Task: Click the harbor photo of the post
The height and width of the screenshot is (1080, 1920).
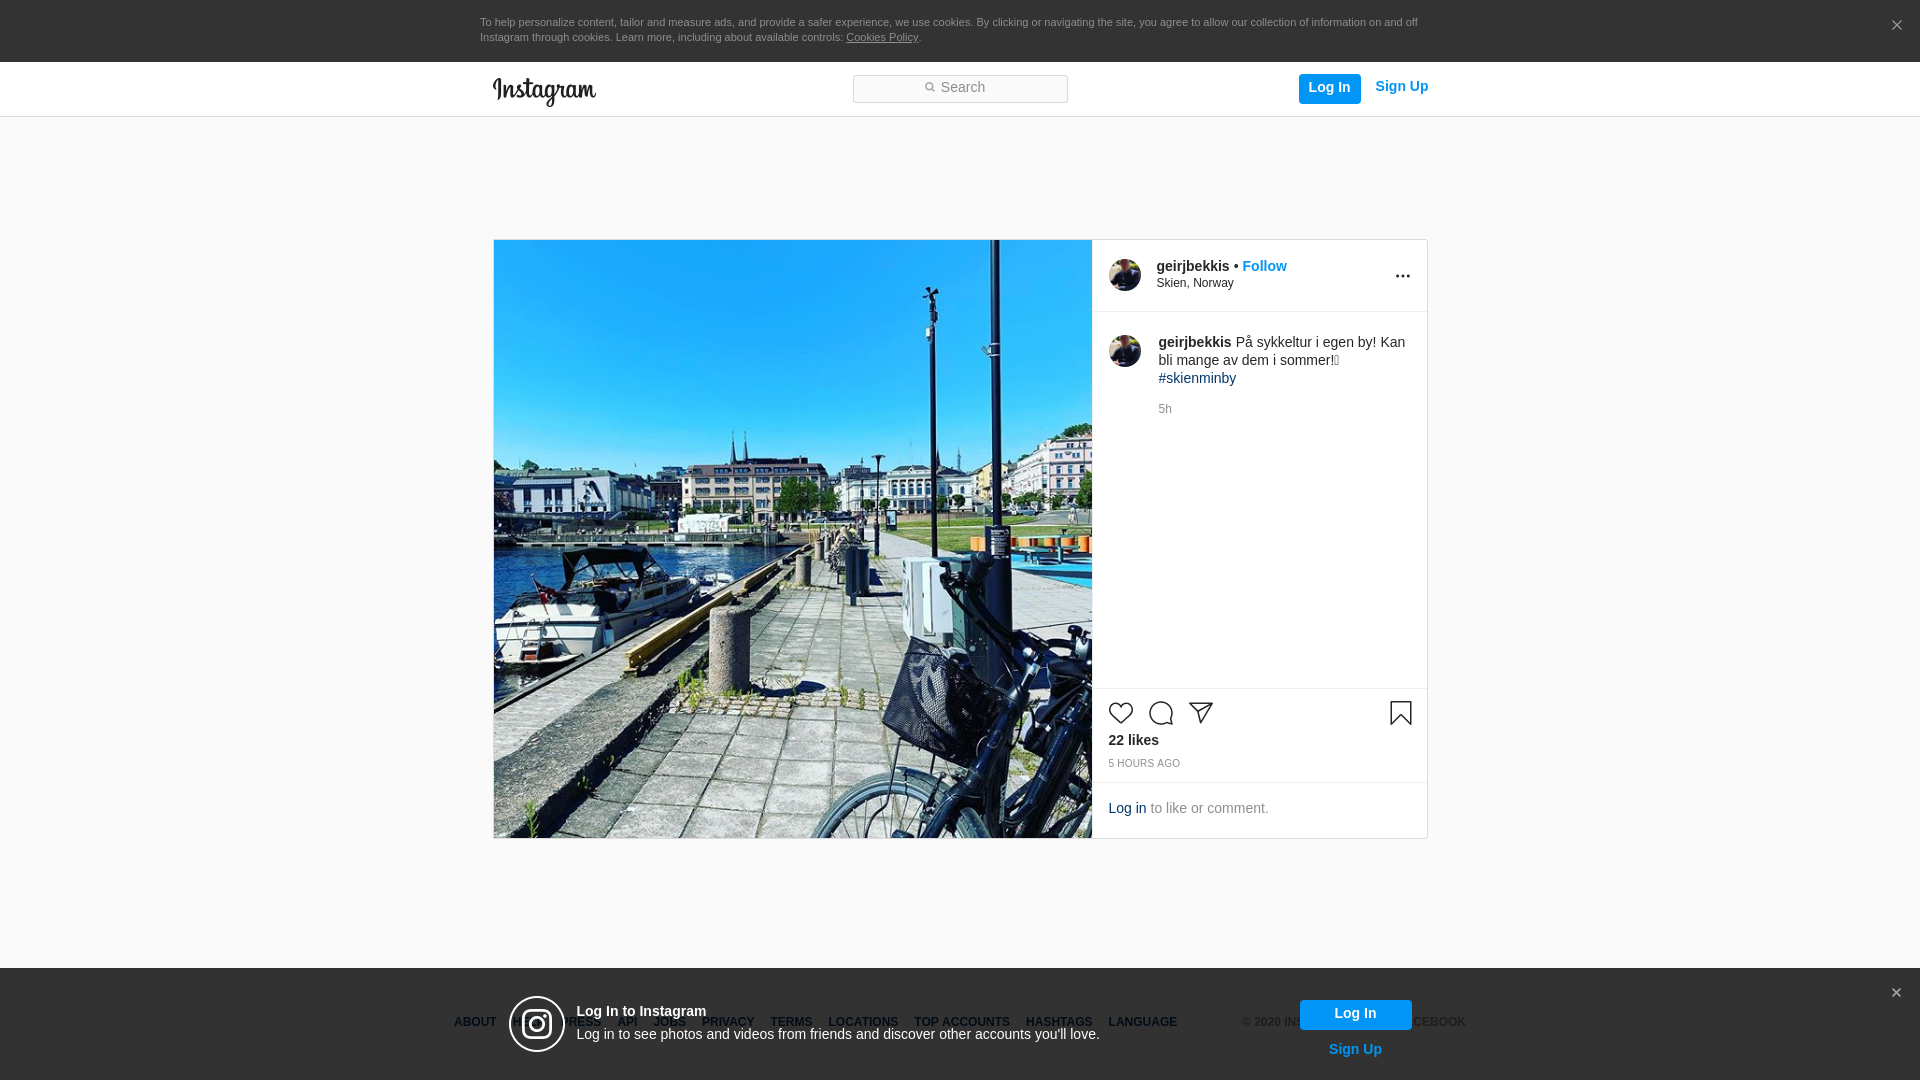Action: [x=792, y=539]
